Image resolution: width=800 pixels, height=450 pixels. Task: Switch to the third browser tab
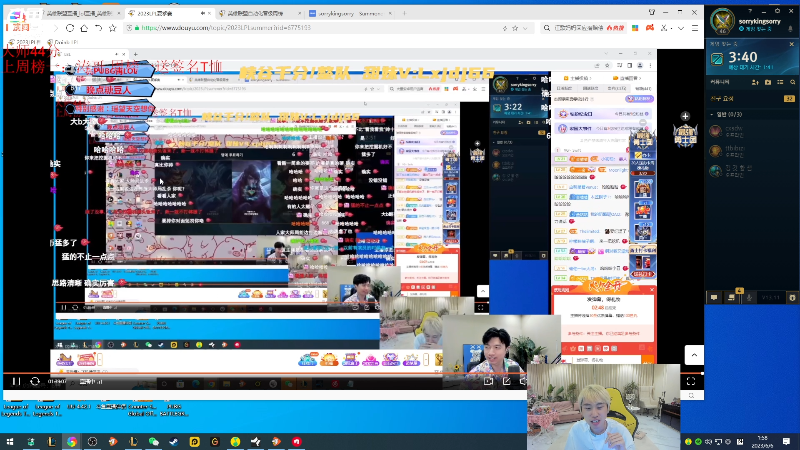click(x=260, y=13)
